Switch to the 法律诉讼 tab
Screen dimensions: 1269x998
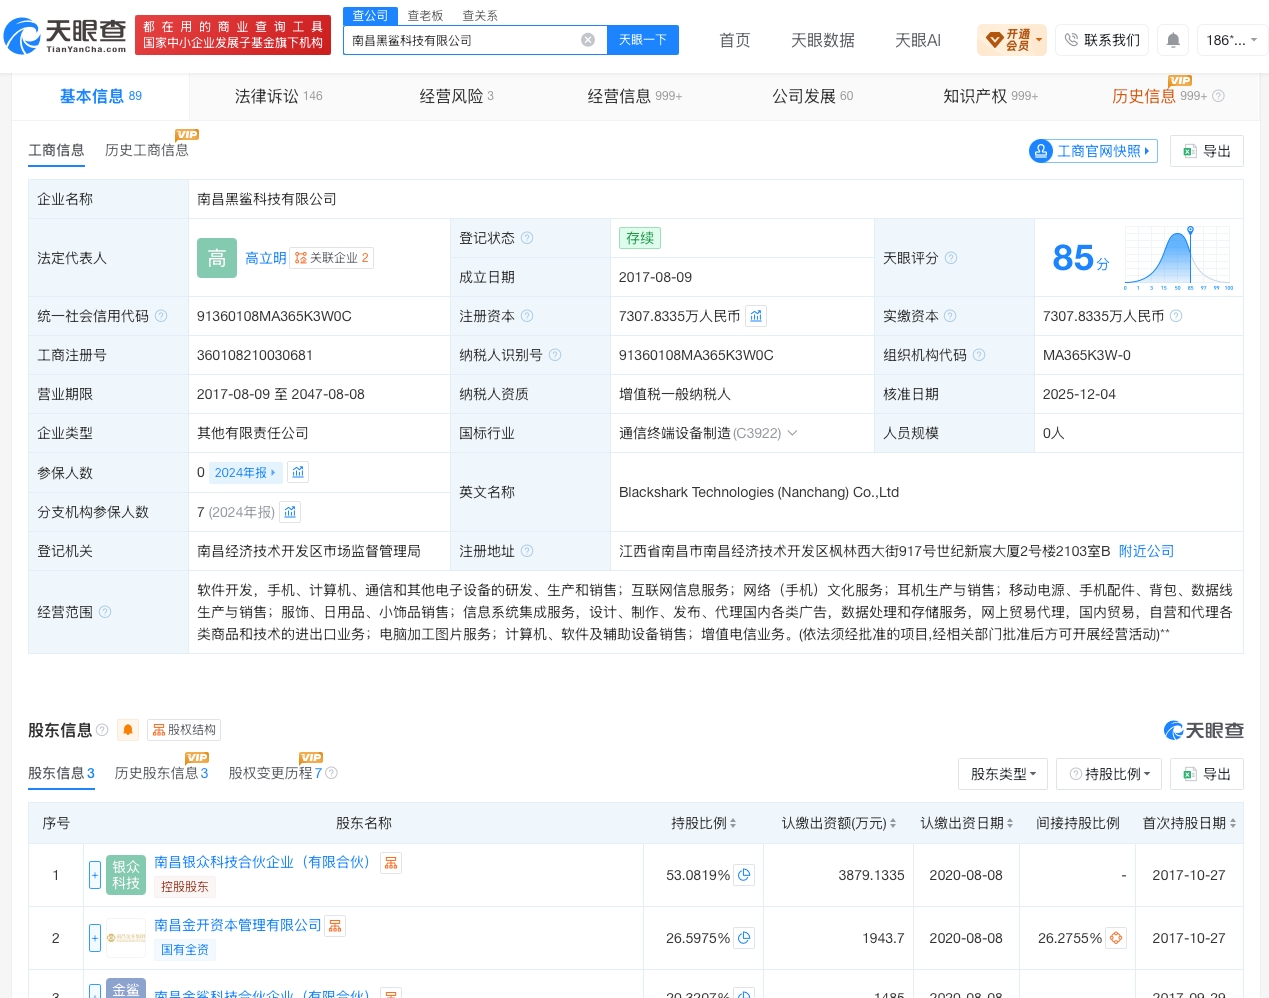[278, 96]
